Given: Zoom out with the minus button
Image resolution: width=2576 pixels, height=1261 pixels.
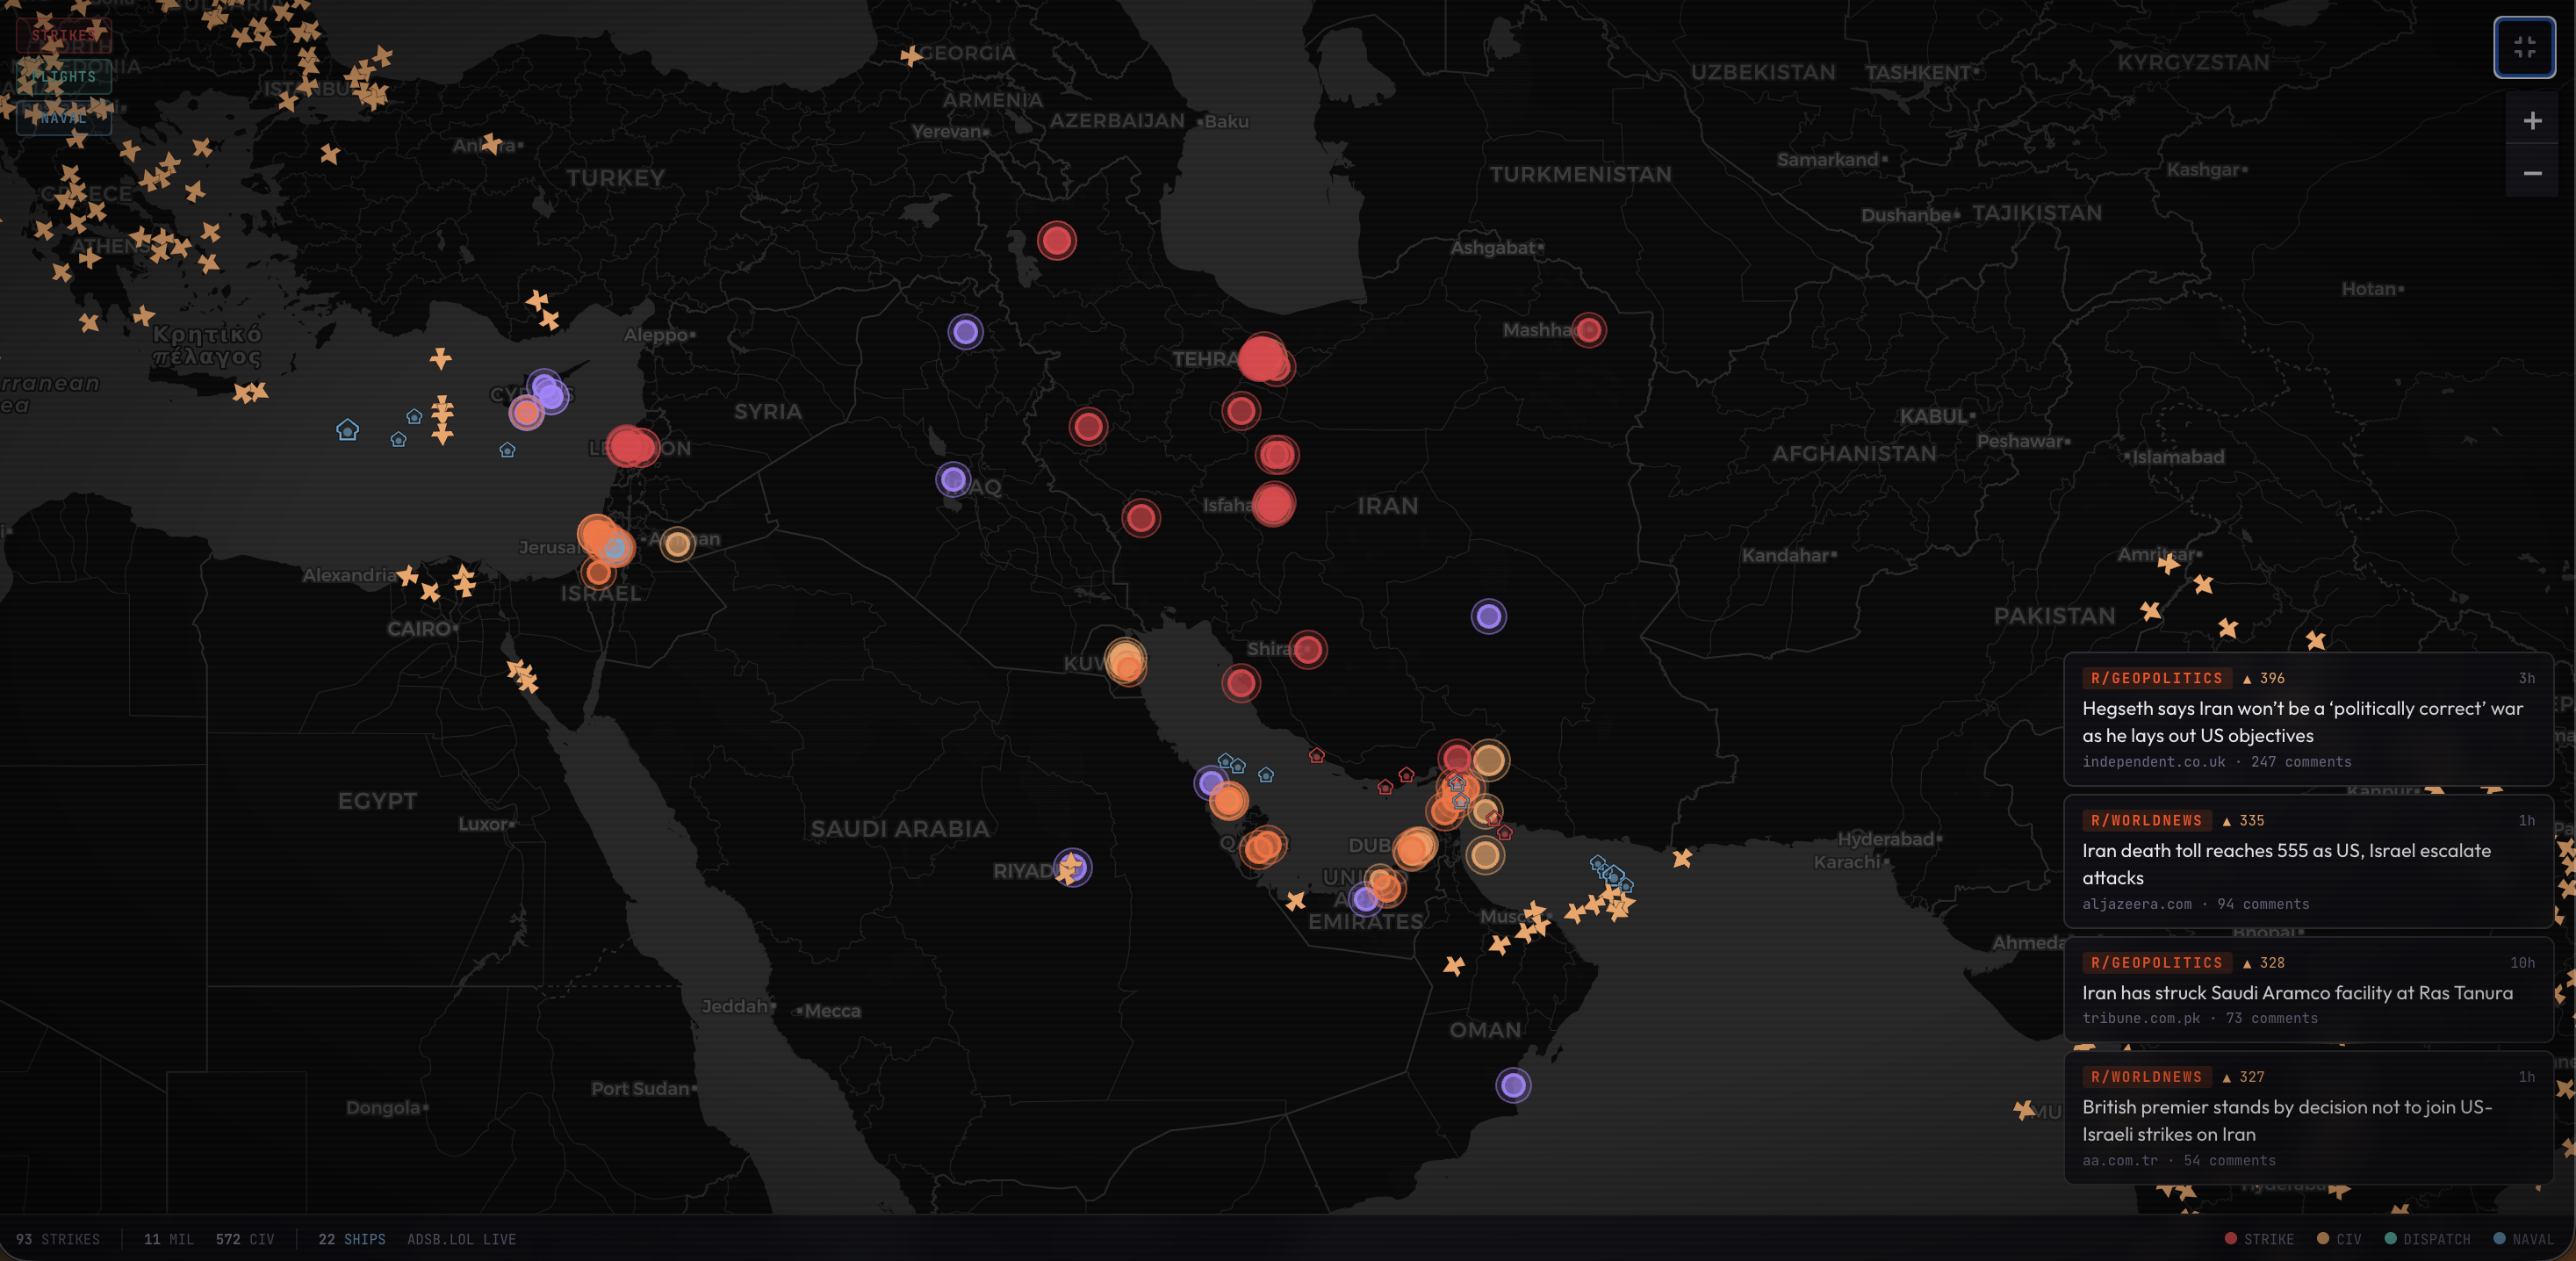Looking at the screenshot, I should (x=2531, y=173).
